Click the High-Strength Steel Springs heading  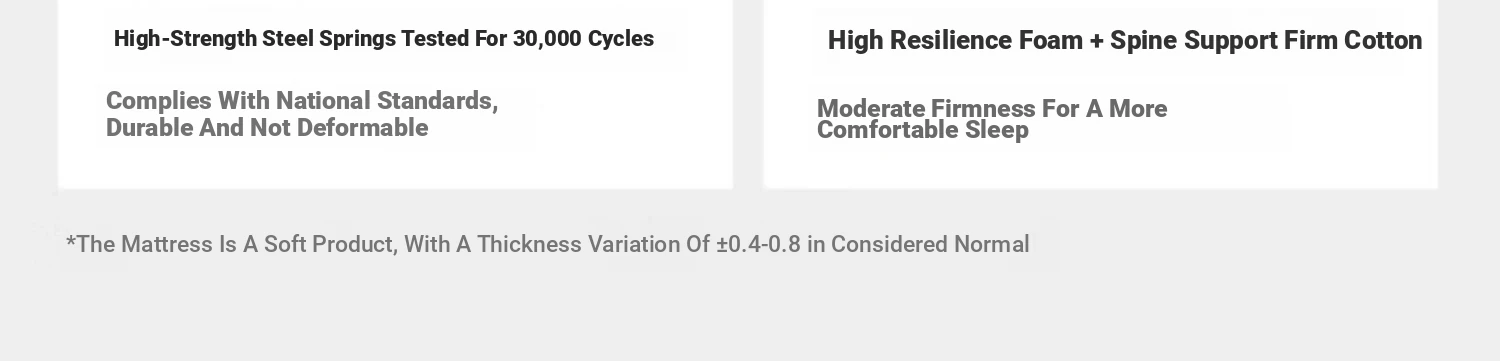point(384,39)
